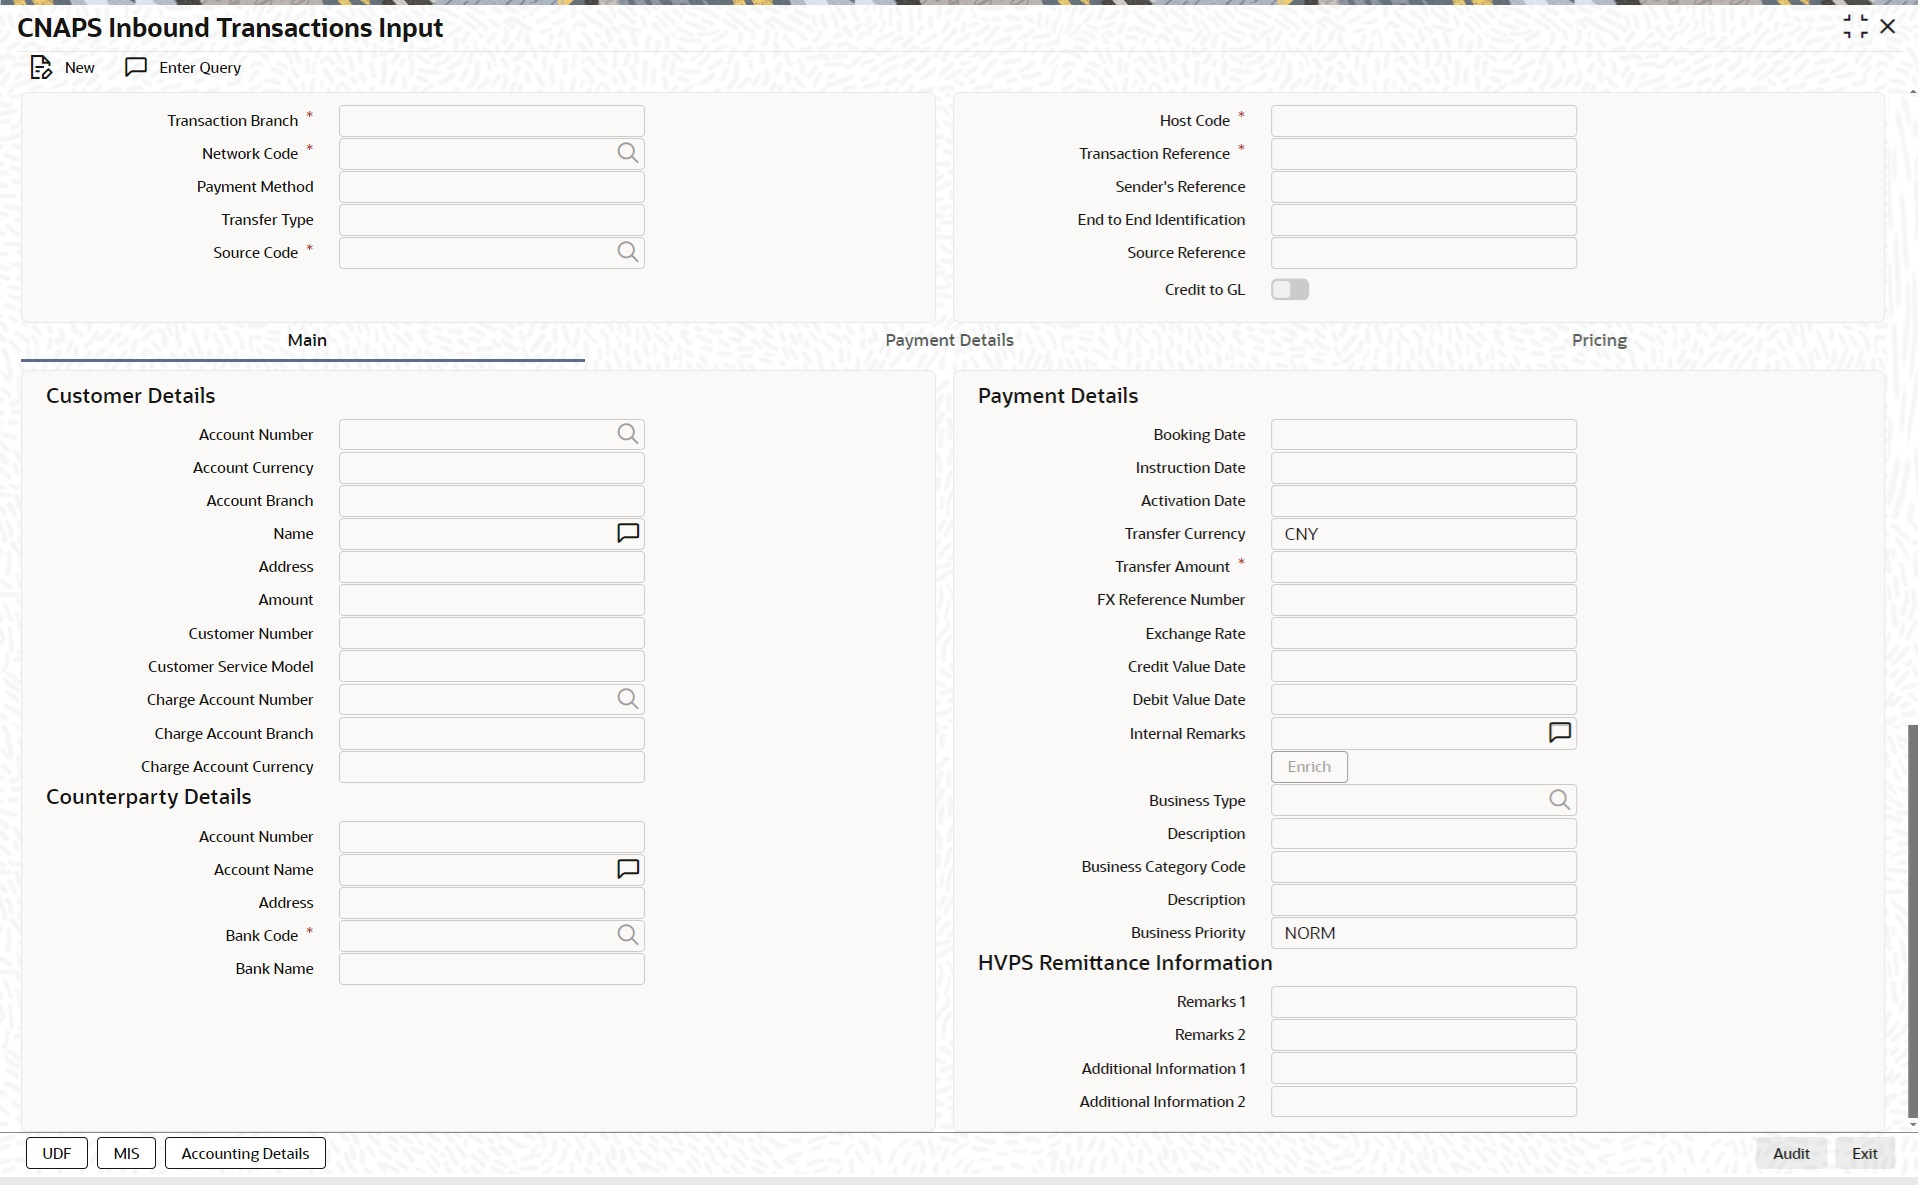Screen dimensions: 1918x1188
Task: Click the vertical scrollbar thumb
Action: tap(1912, 920)
